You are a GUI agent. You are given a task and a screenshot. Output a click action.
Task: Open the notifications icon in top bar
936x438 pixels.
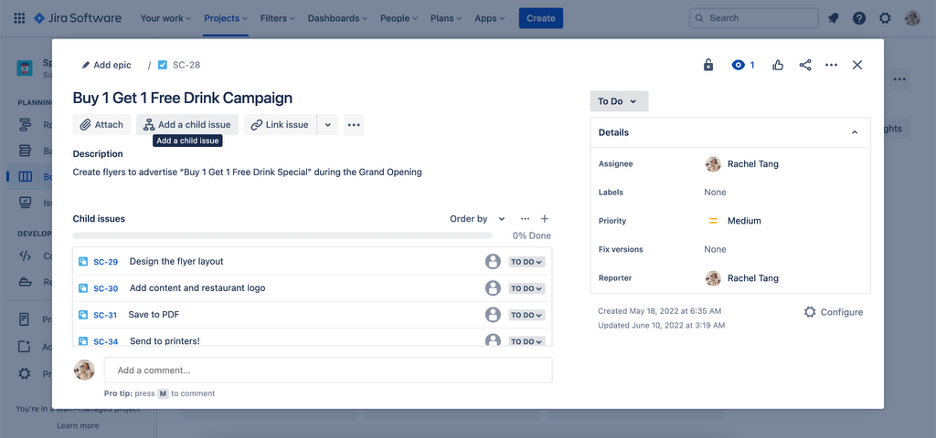(834, 18)
